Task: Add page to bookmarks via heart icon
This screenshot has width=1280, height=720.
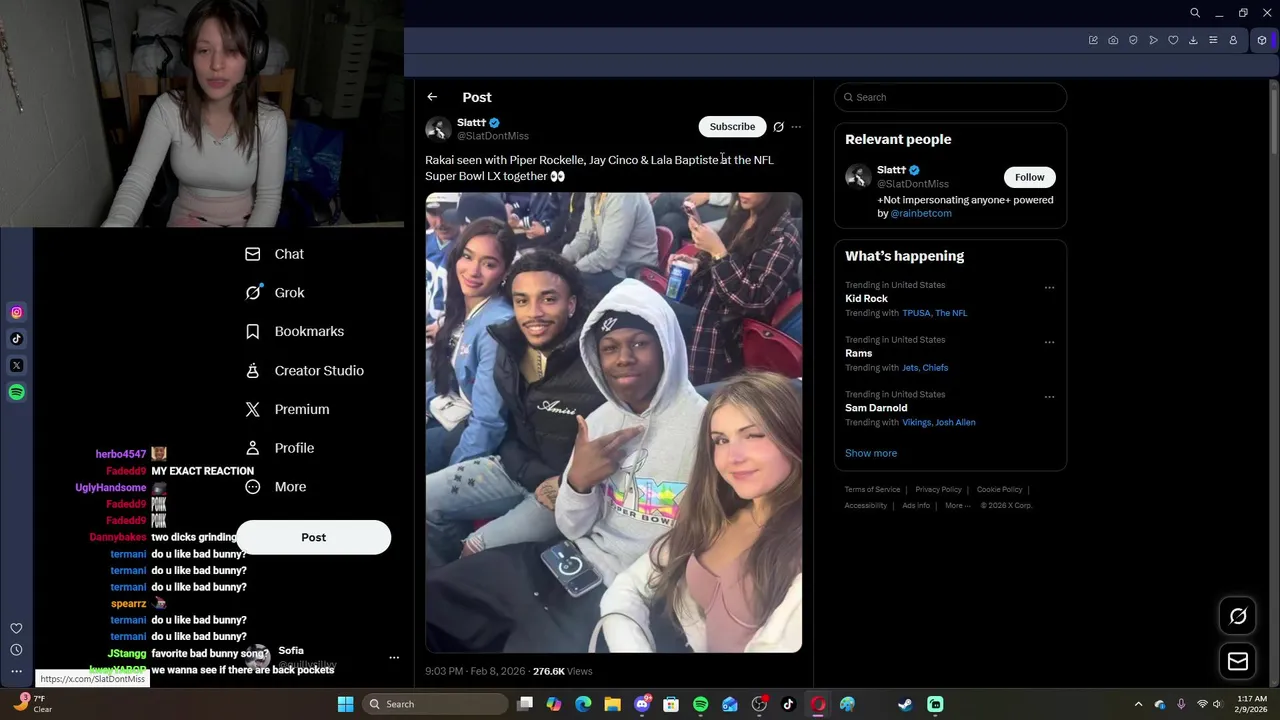Action: 1173,40
